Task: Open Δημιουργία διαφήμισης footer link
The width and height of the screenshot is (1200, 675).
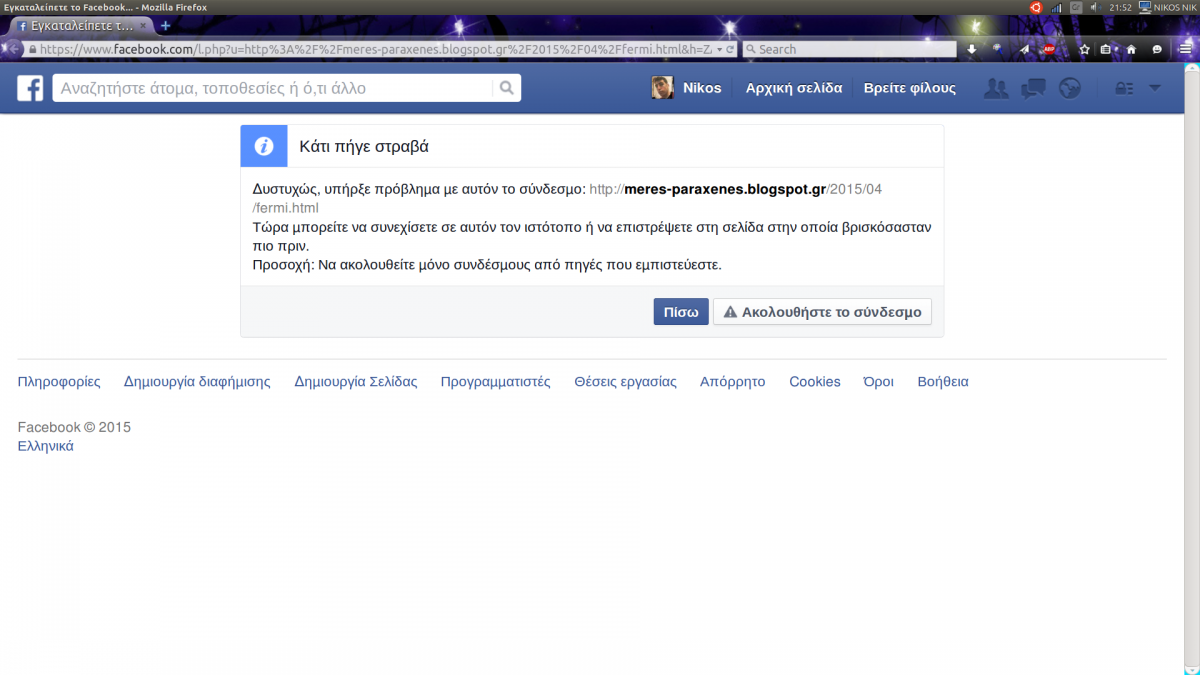Action: click(x=197, y=382)
